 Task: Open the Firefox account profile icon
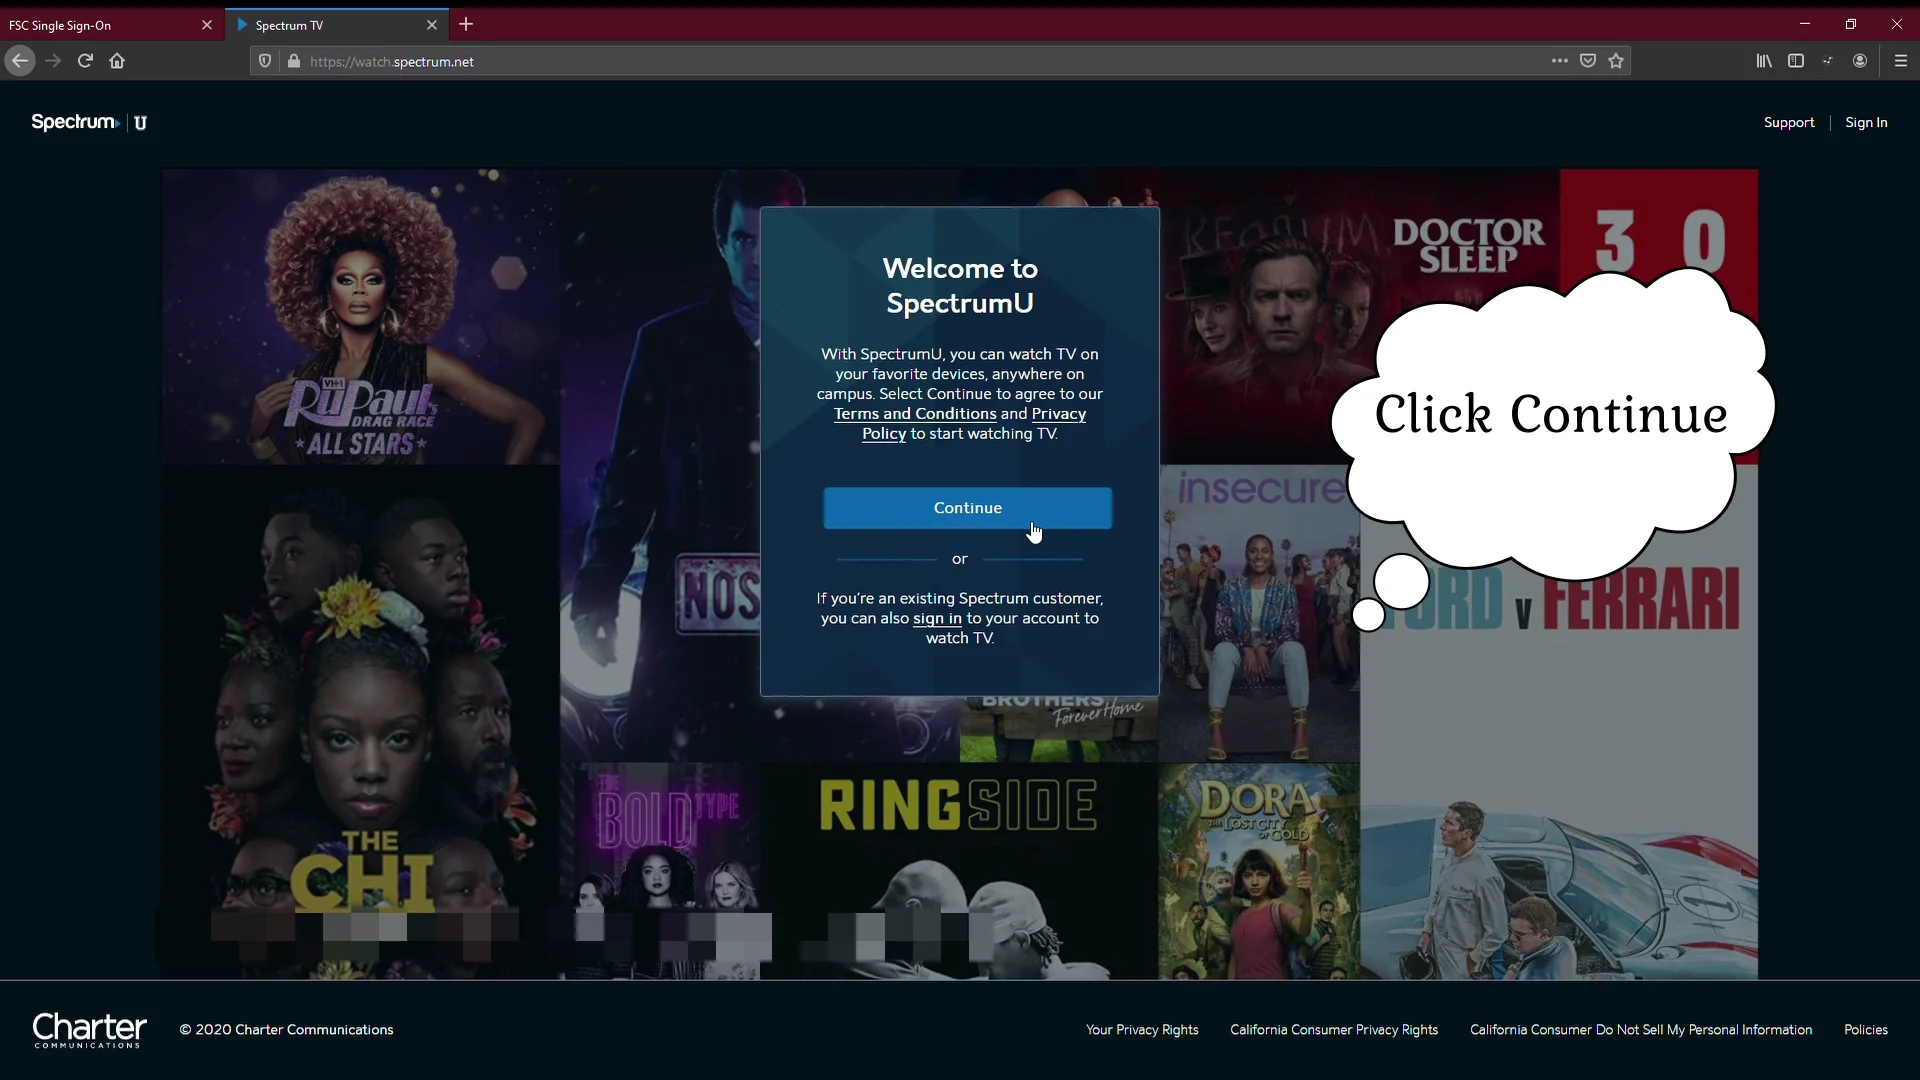pos(1862,61)
